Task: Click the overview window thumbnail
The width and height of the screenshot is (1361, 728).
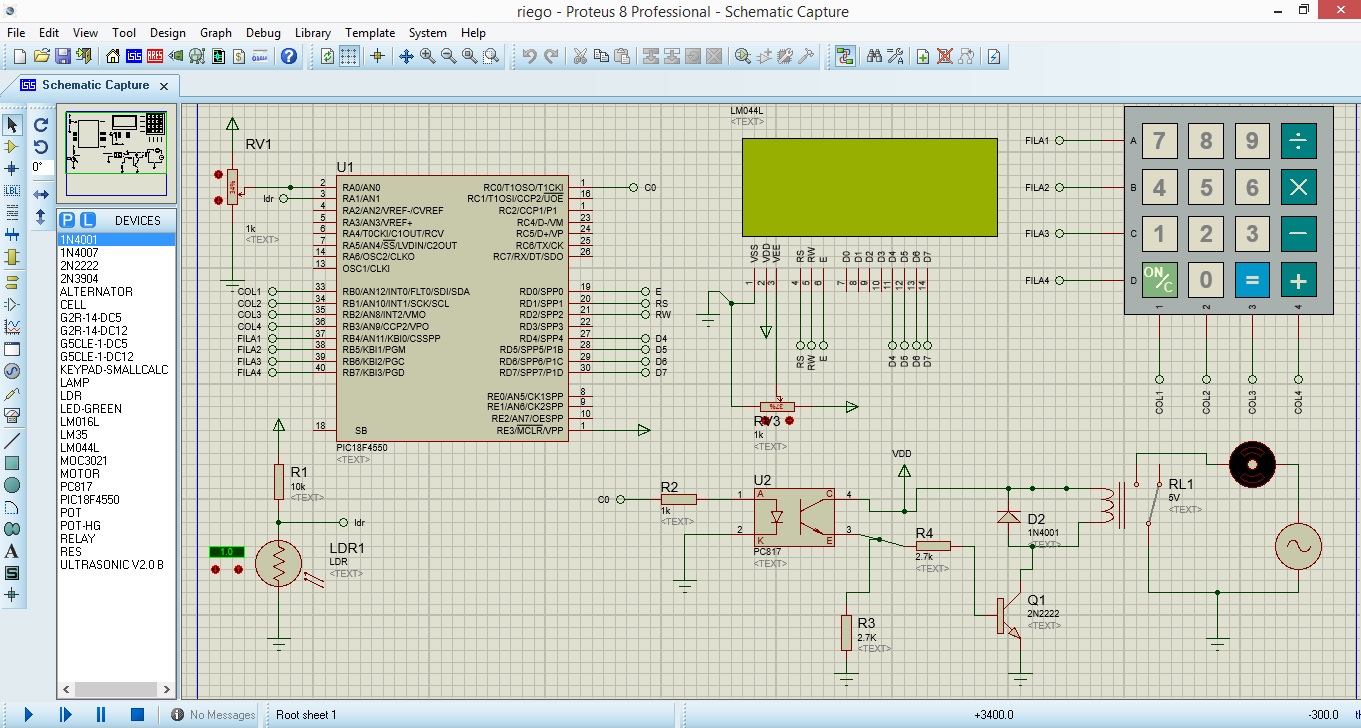Action: 116,154
